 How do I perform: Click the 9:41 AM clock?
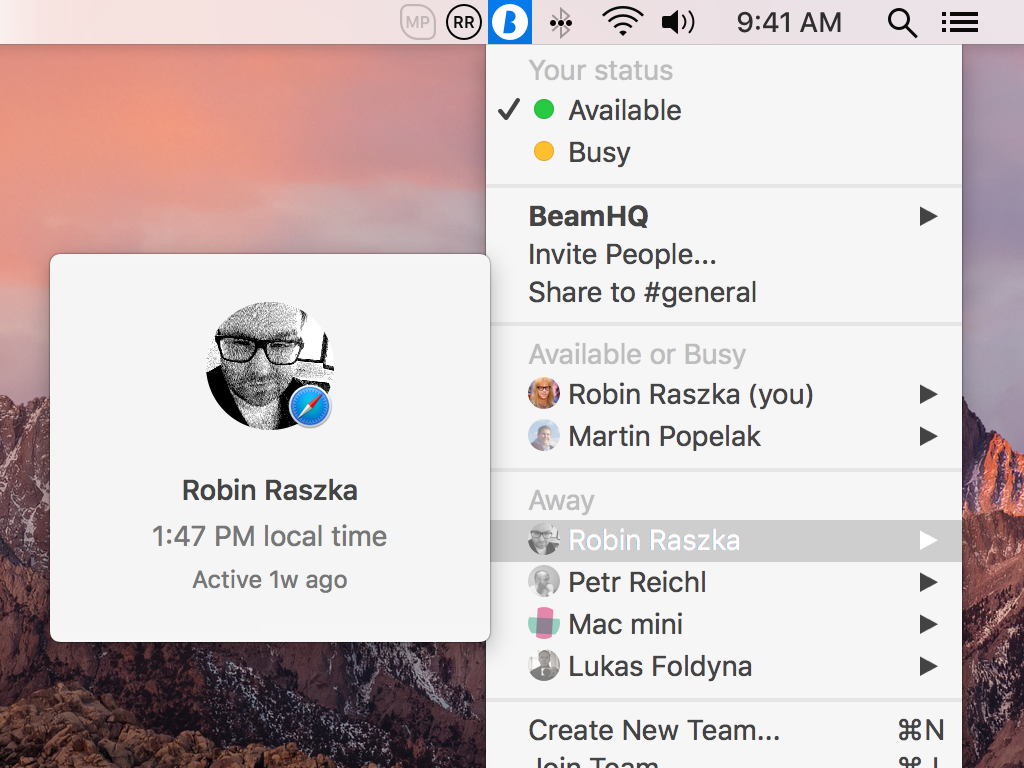click(x=789, y=22)
